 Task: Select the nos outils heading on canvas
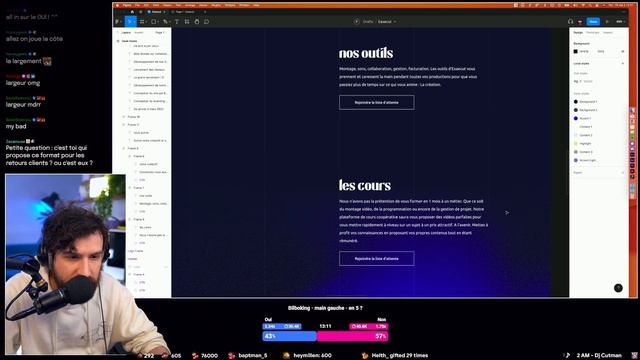click(366, 53)
